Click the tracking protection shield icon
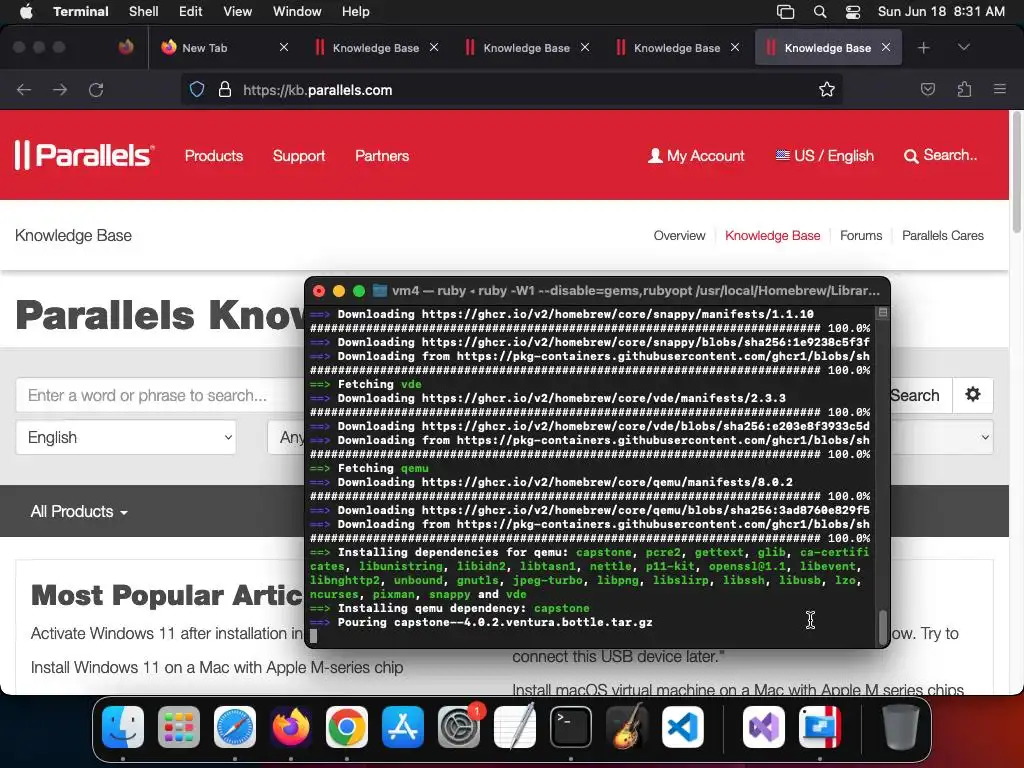Screen dimensions: 1024x768 pyautogui.click(x=197, y=89)
